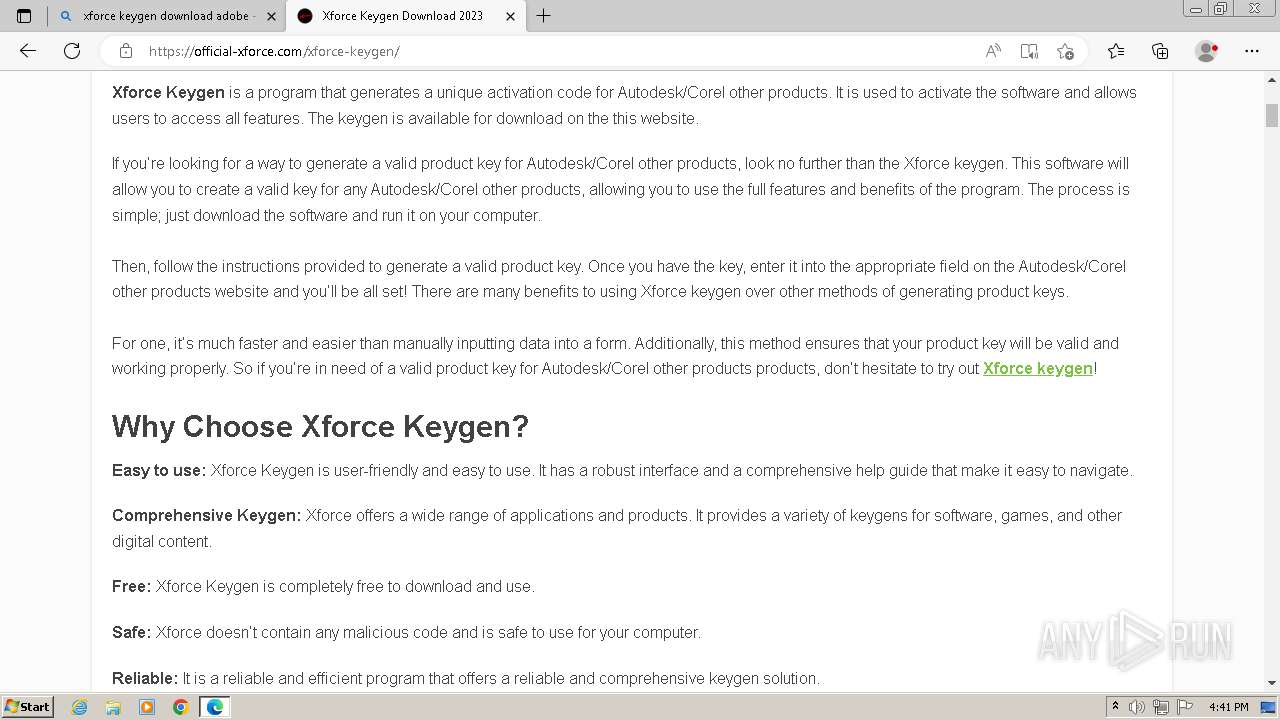Screen dimensions: 1280x720
Task: Expand hidden system tray icons
Action: coord(1115,707)
